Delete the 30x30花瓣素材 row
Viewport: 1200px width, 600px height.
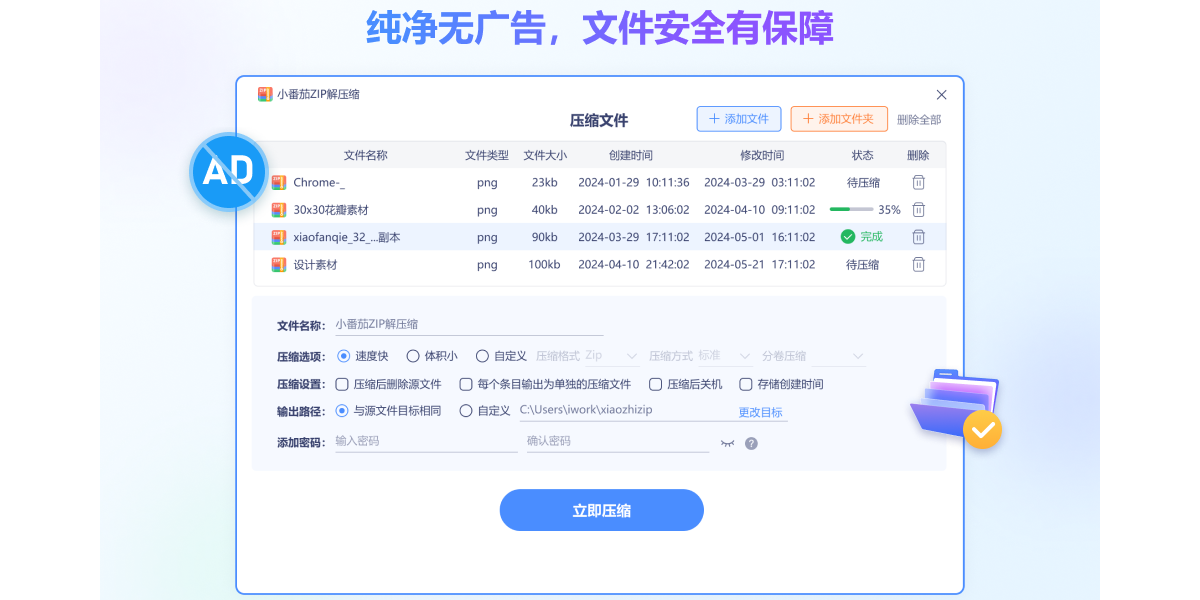[x=918, y=210]
